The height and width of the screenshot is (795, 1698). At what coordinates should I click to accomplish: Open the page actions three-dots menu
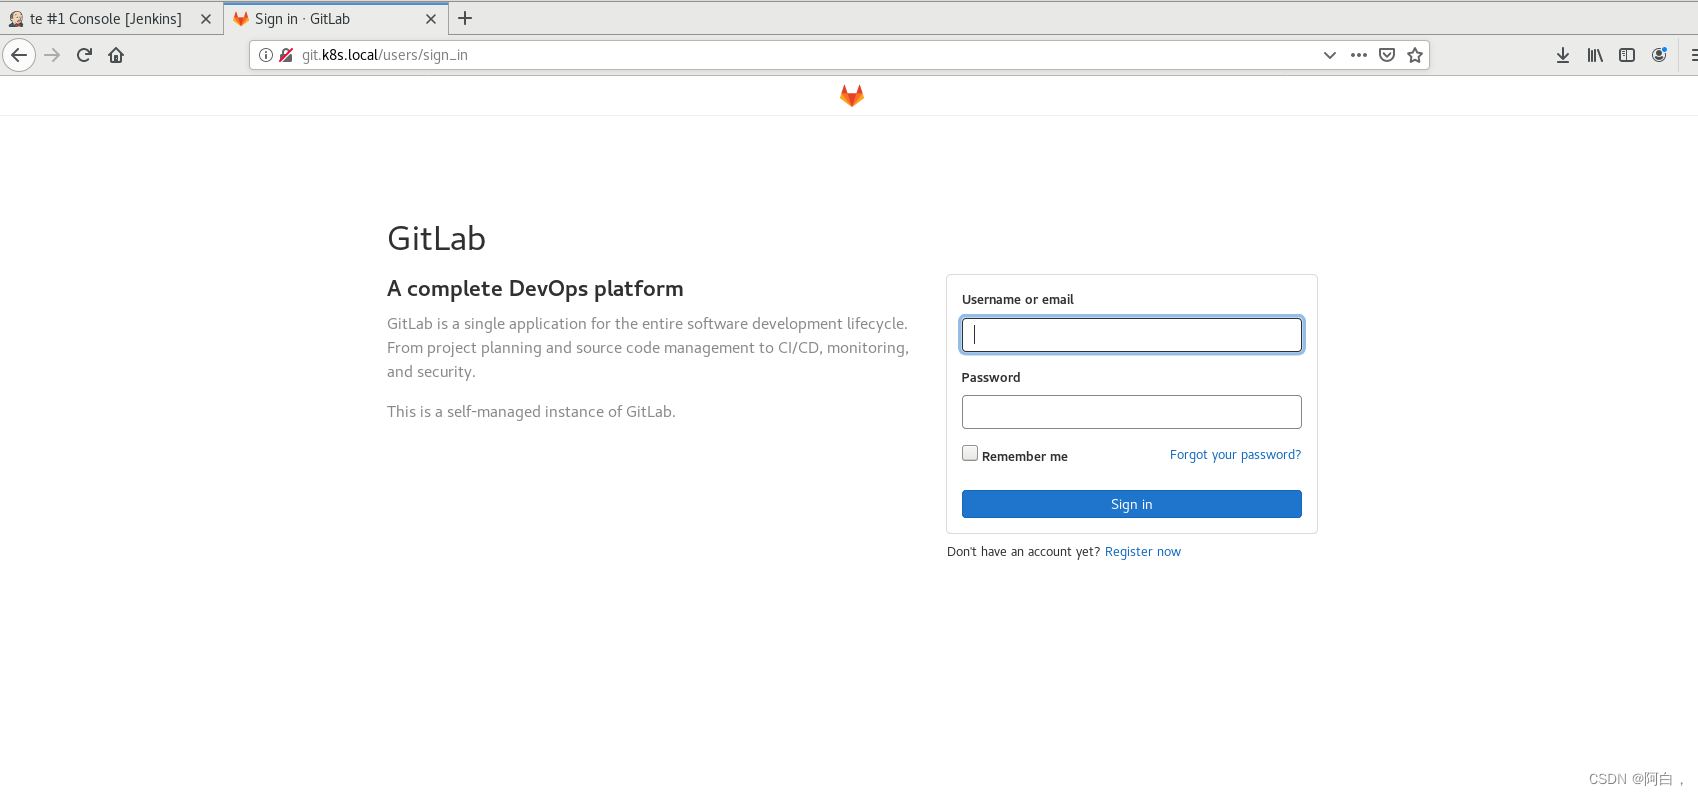(x=1359, y=55)
